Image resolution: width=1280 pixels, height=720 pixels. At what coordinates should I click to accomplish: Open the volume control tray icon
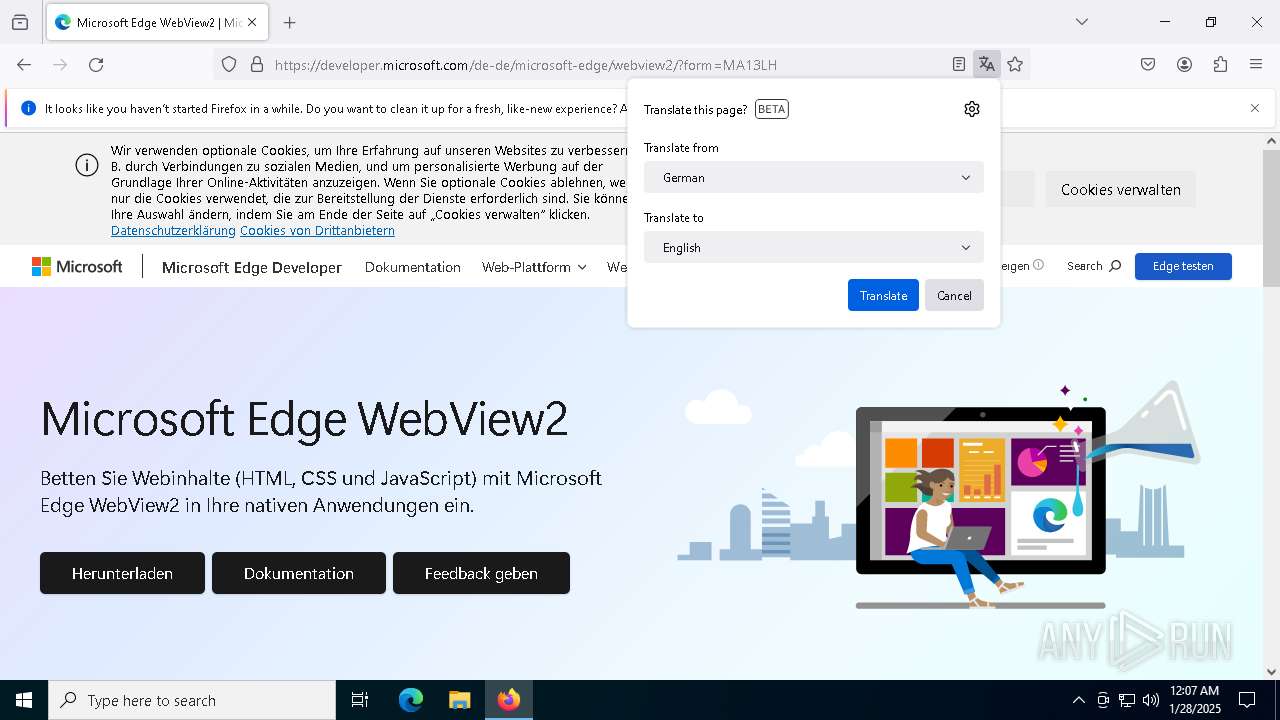click(1151, 700)
